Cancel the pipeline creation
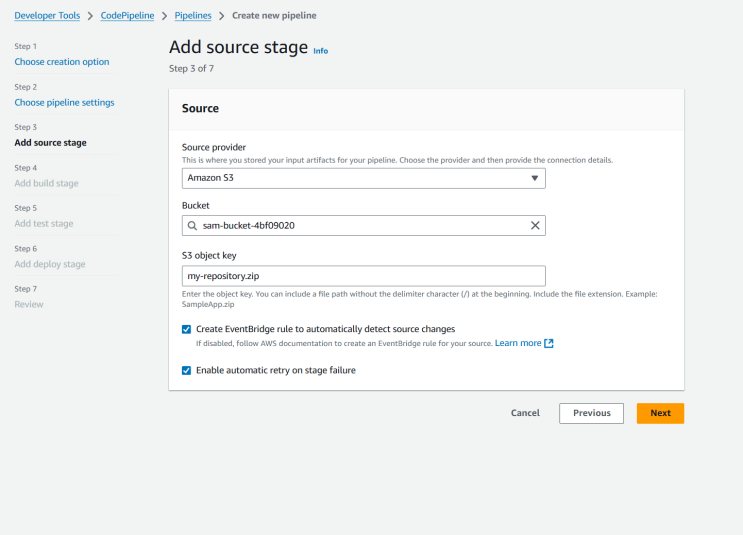Screen dimensions: 743x535 pos(525,413)
